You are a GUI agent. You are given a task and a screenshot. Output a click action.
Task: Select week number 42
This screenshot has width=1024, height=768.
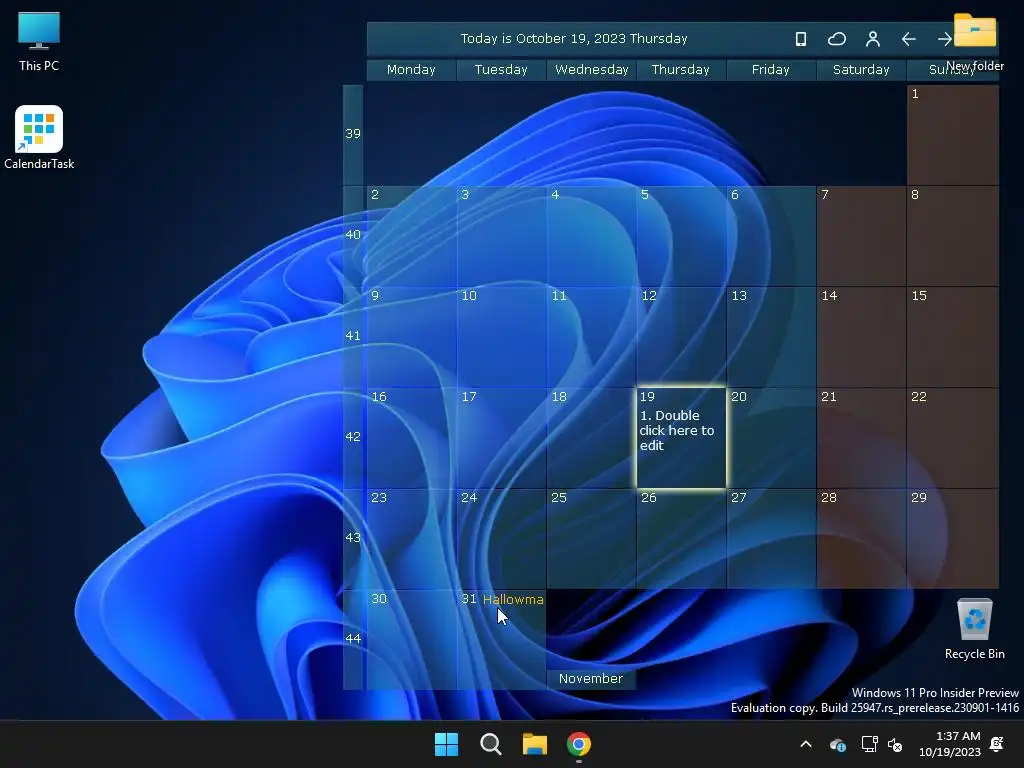(x=353, y=437)
